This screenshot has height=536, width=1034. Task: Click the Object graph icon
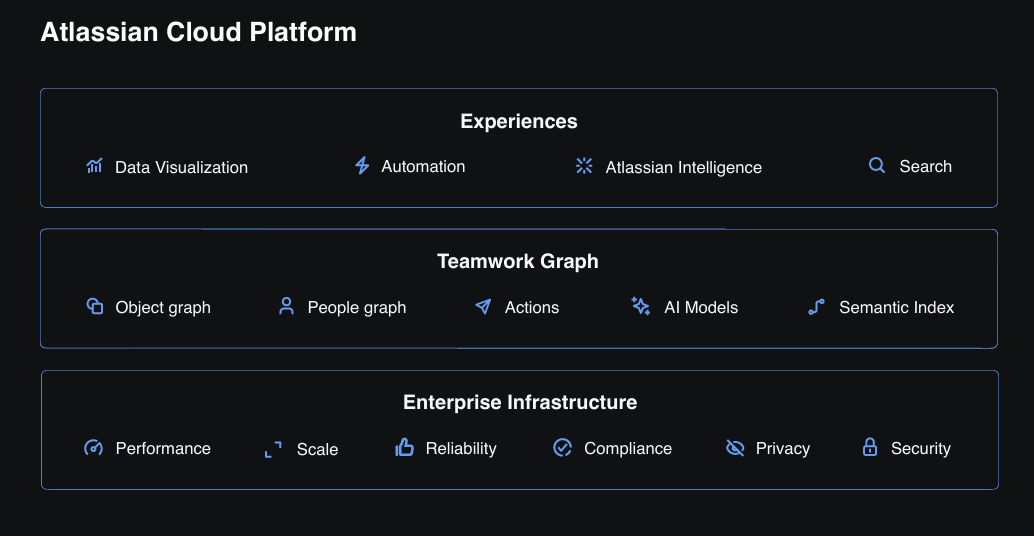coord(95,307)
